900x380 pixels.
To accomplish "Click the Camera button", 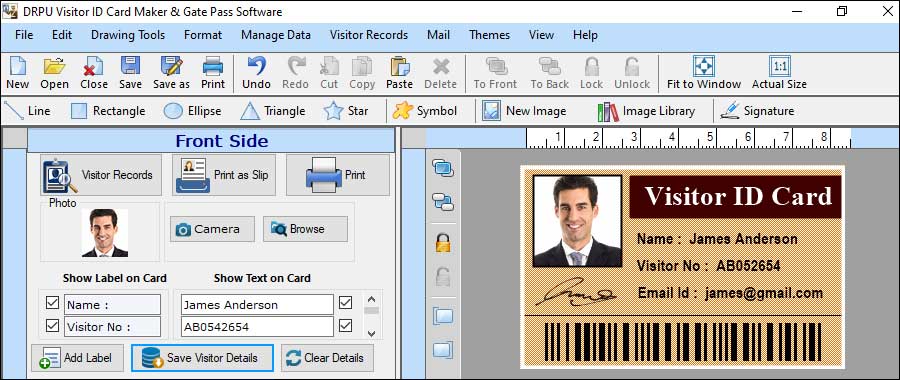I will (x=212, y=229).
